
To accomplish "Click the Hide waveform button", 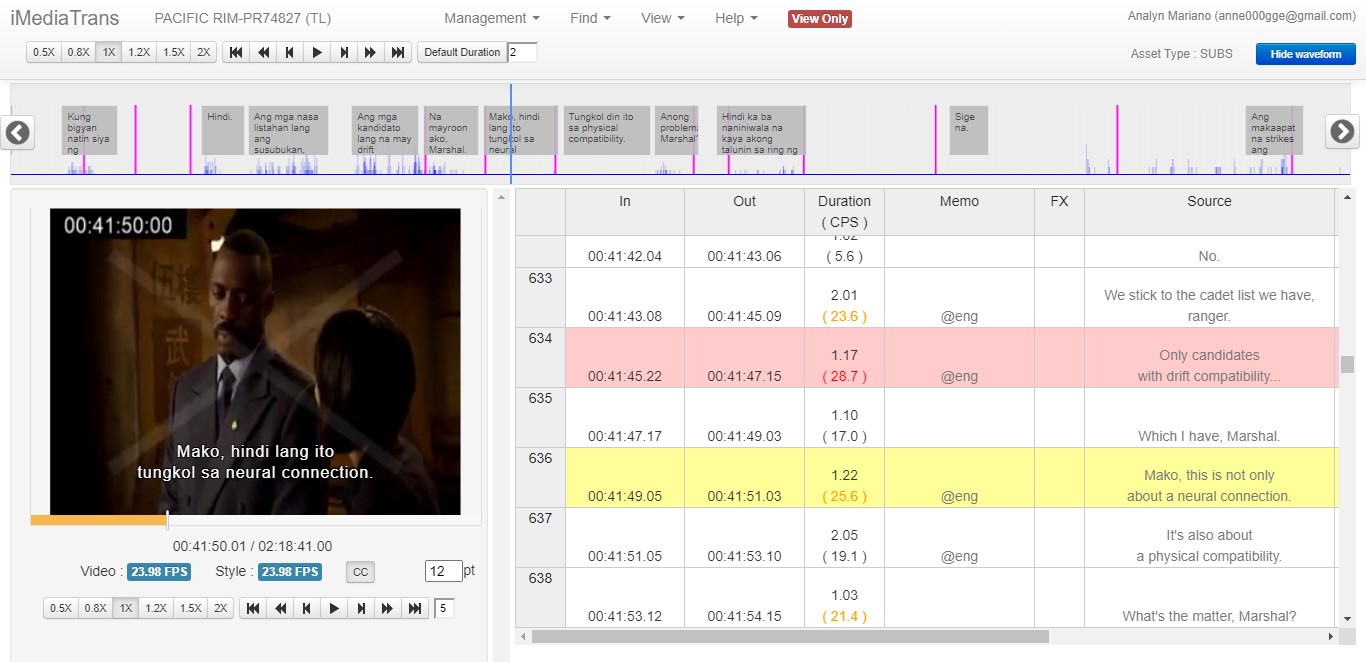I will [1306, 54].
